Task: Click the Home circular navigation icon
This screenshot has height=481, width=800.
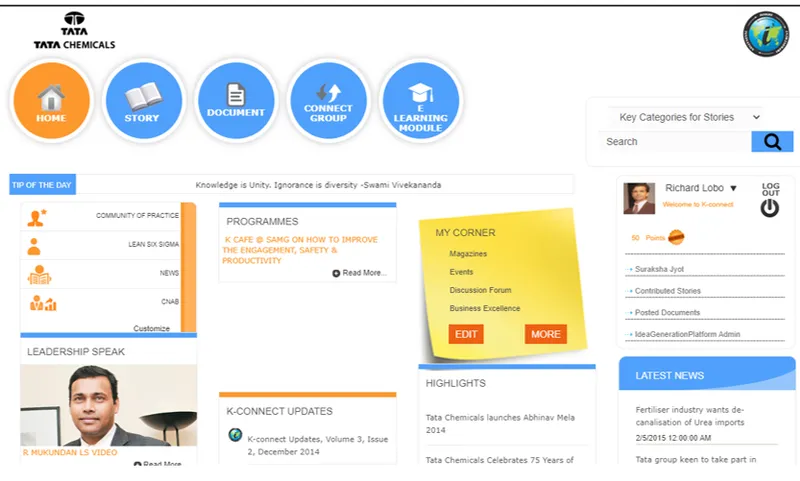Action: tap(51, 101)
